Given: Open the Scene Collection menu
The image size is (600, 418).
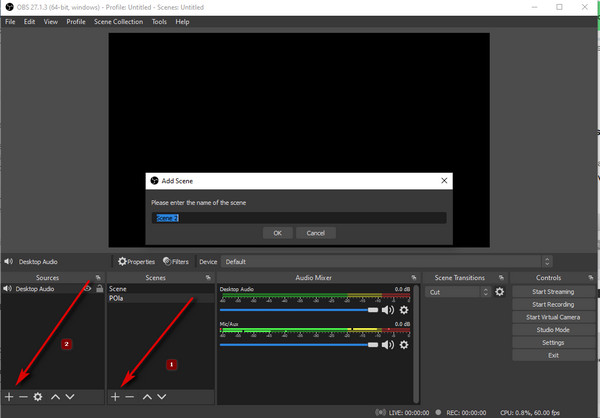Looking at the screenshot, I should click(119, 22).
